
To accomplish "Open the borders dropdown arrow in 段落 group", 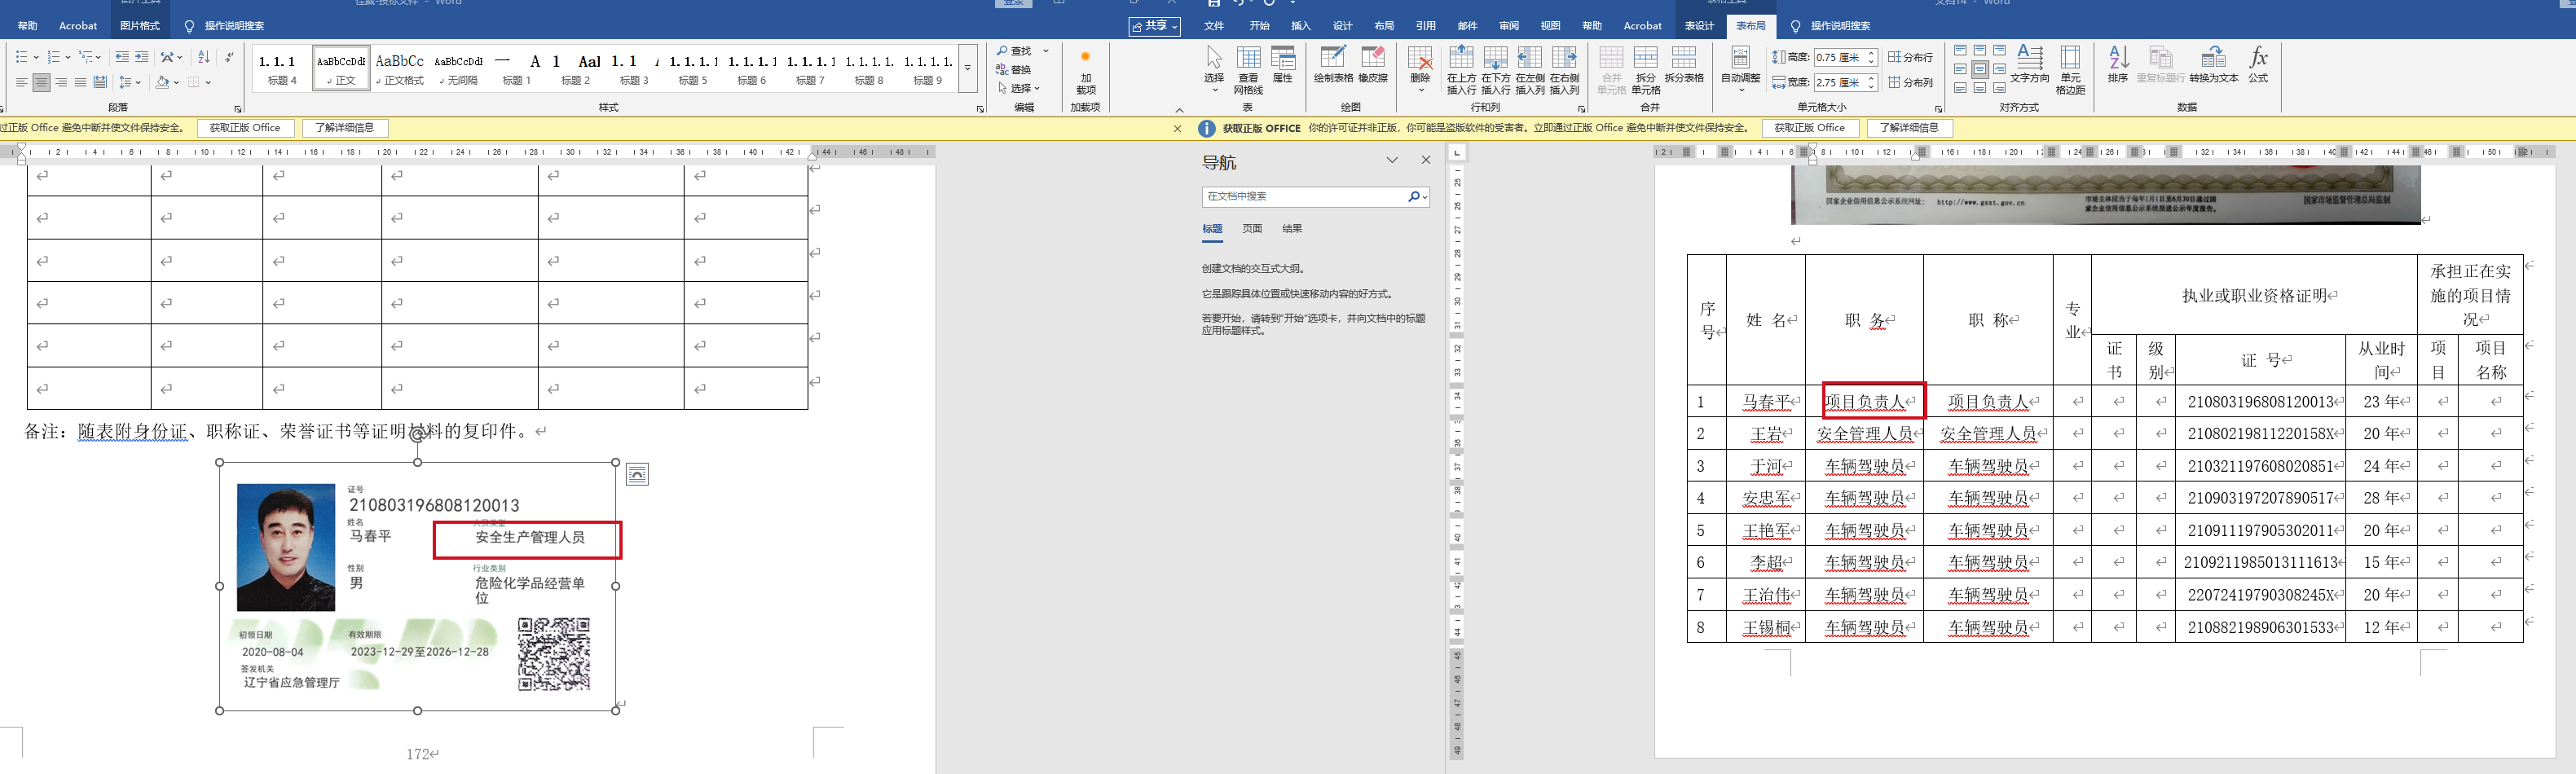I will click(x=208, y=82).
